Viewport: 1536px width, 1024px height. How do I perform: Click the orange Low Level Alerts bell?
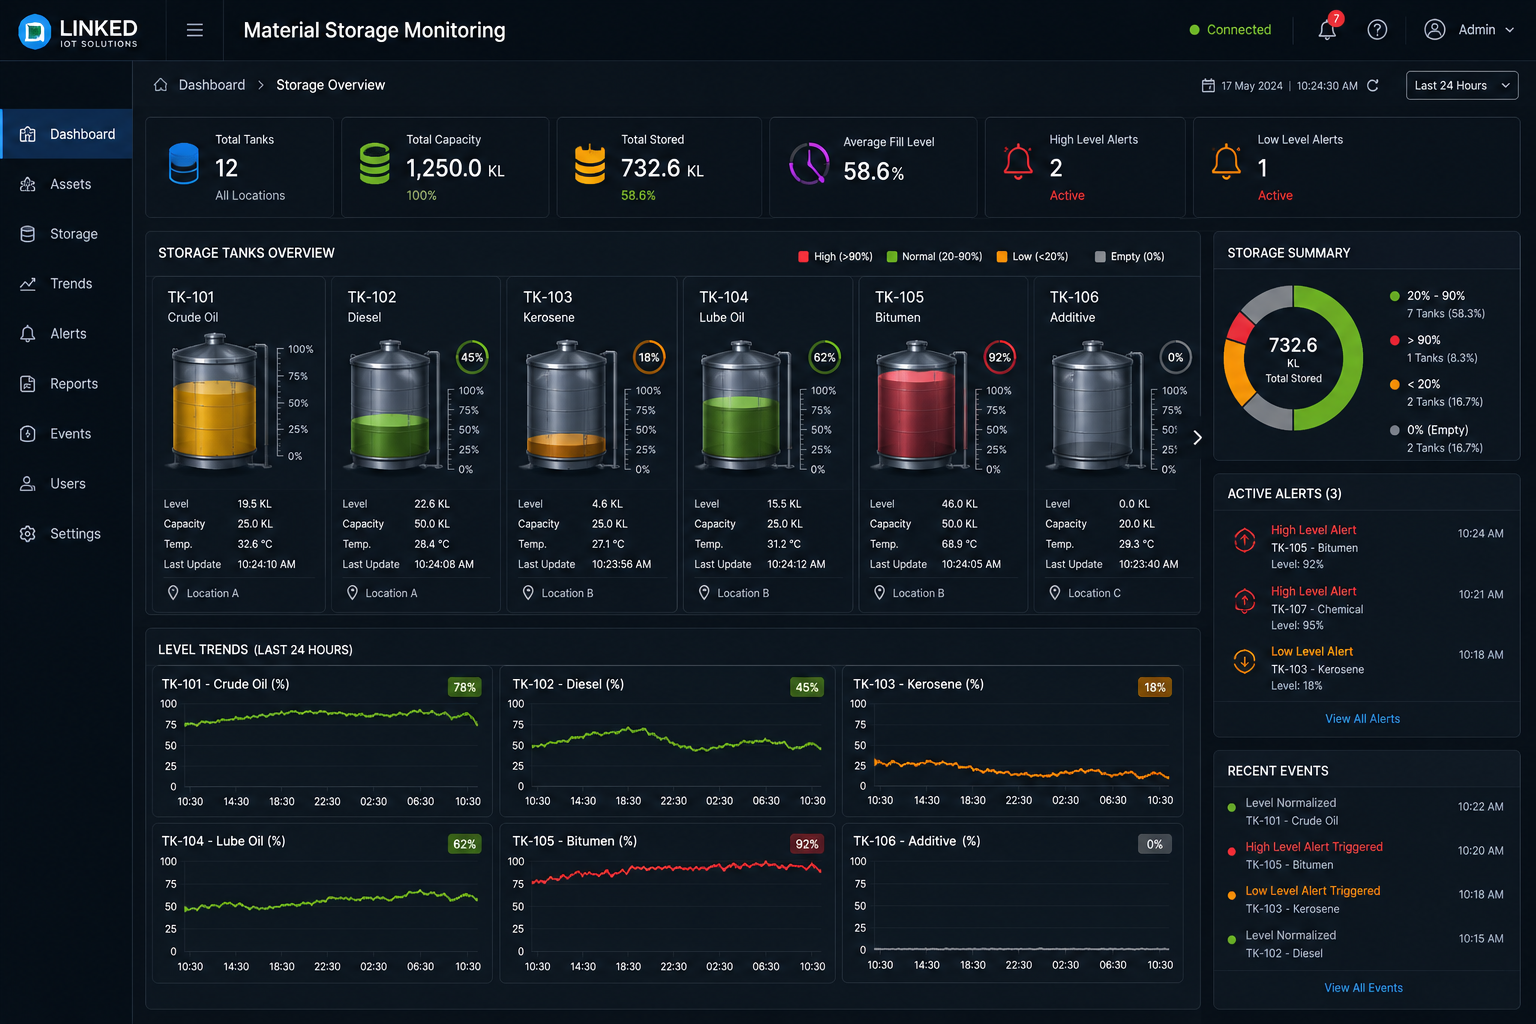[x=1226, y=162]
